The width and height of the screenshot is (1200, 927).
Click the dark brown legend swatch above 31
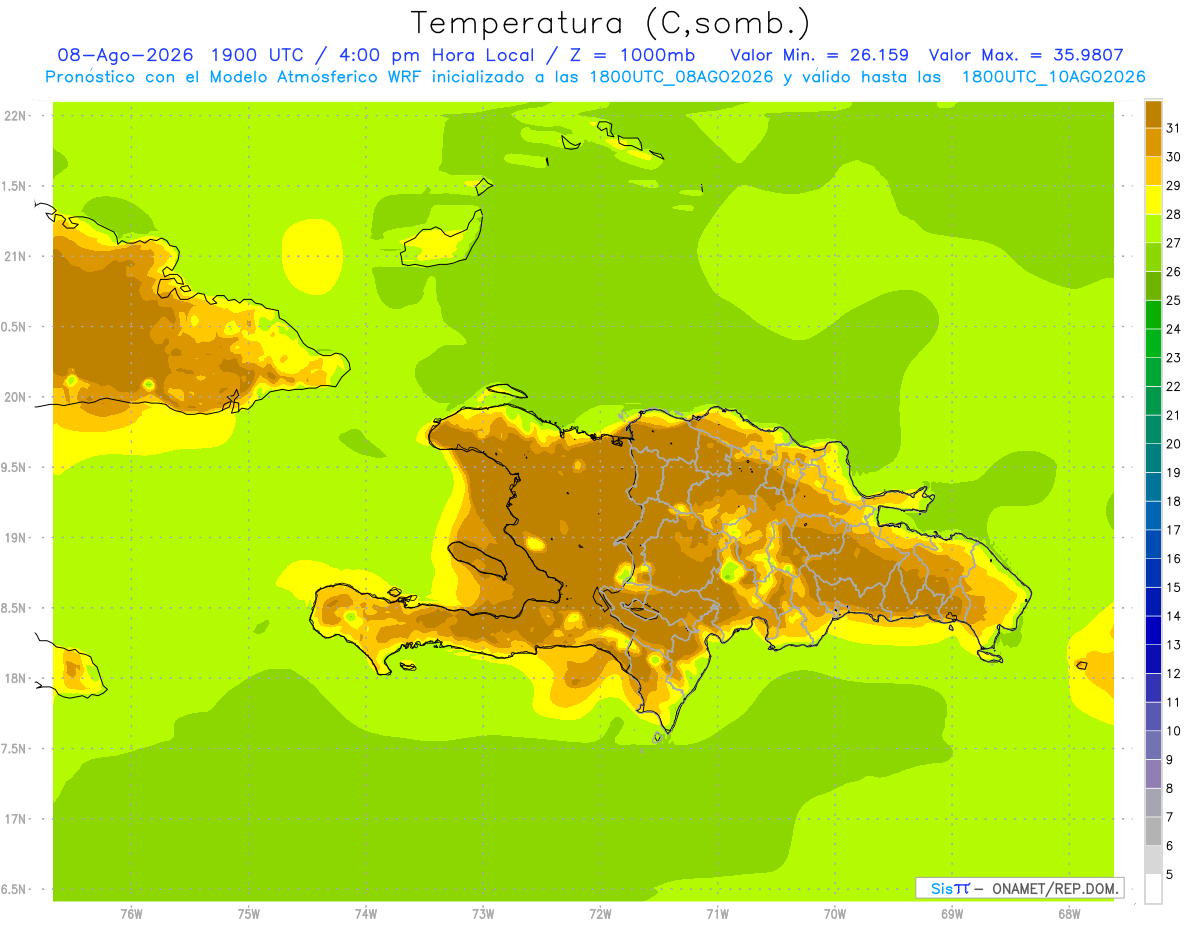click(x=1153, y=114)
